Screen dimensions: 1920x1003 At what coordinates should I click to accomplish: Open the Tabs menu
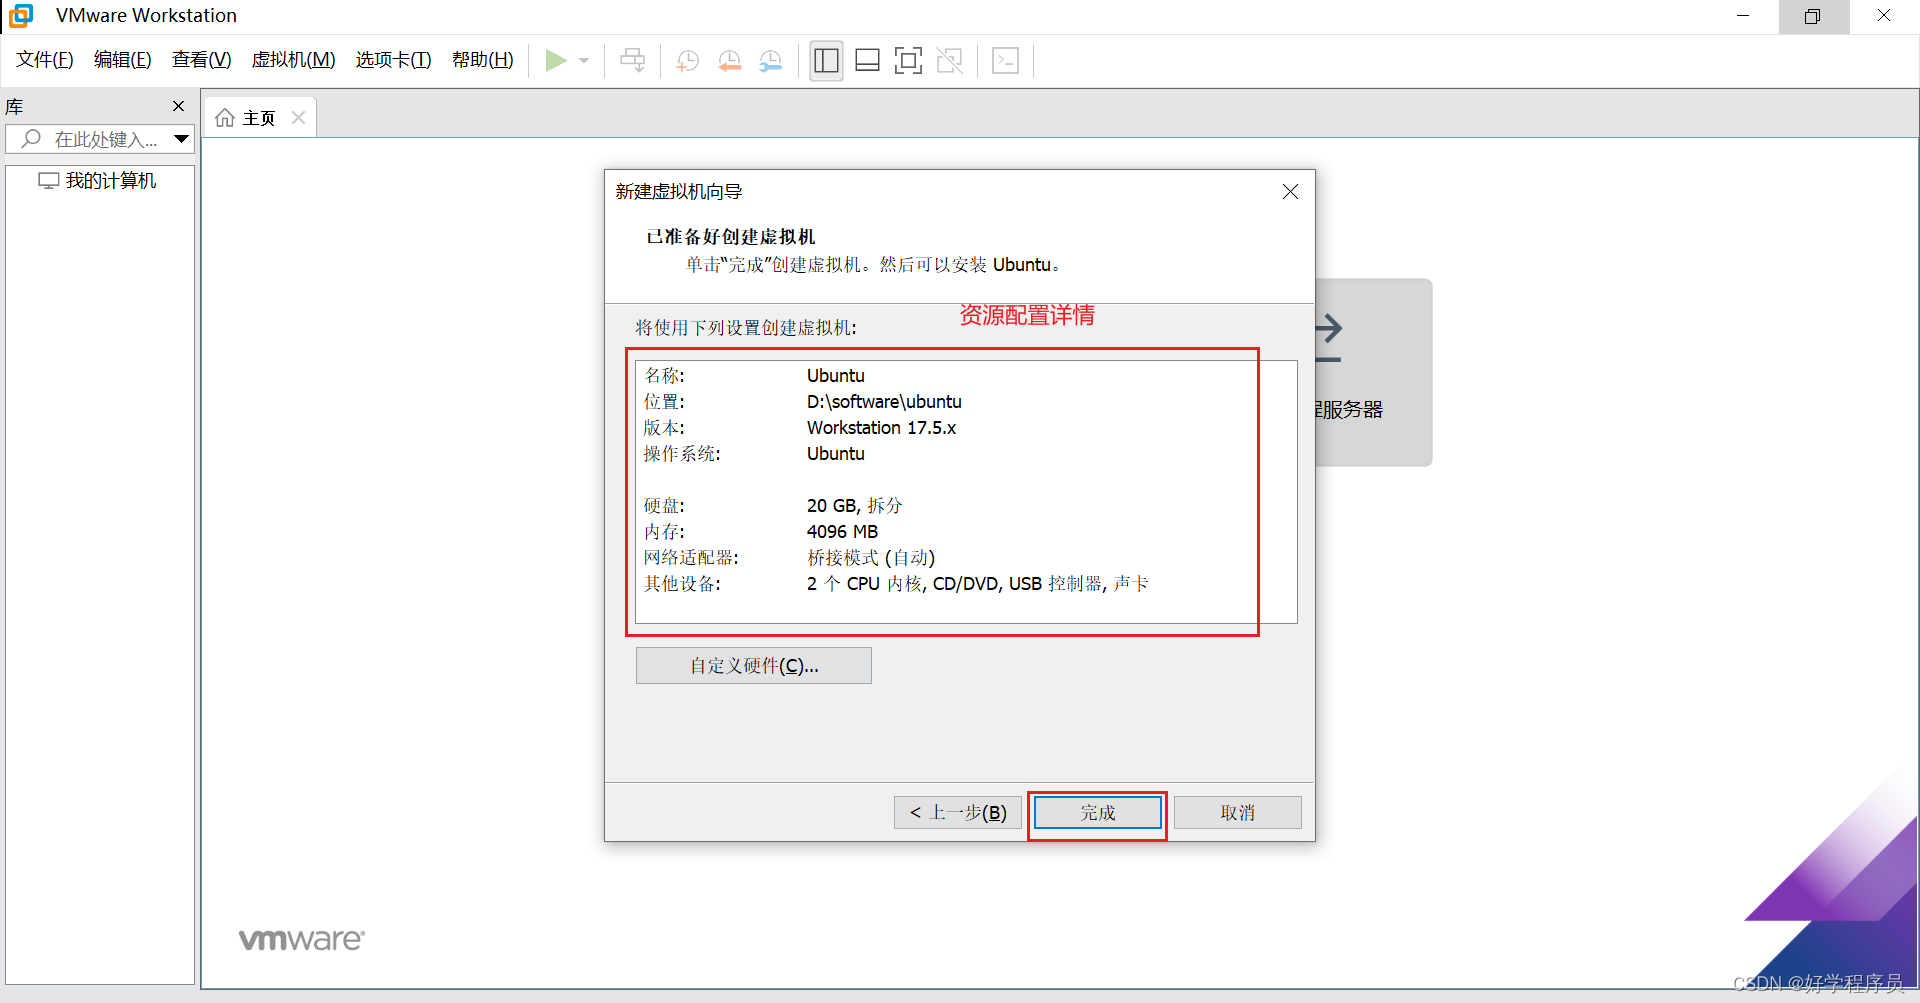pyautogui.click(x=394, y=60)
